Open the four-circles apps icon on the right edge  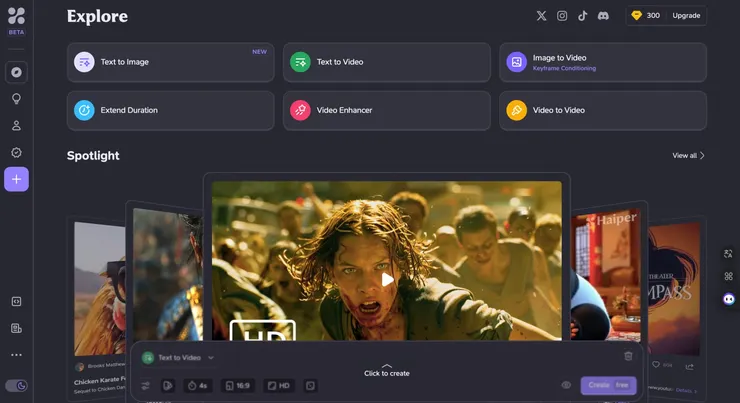pyautogui.click(x=728, y=276)
